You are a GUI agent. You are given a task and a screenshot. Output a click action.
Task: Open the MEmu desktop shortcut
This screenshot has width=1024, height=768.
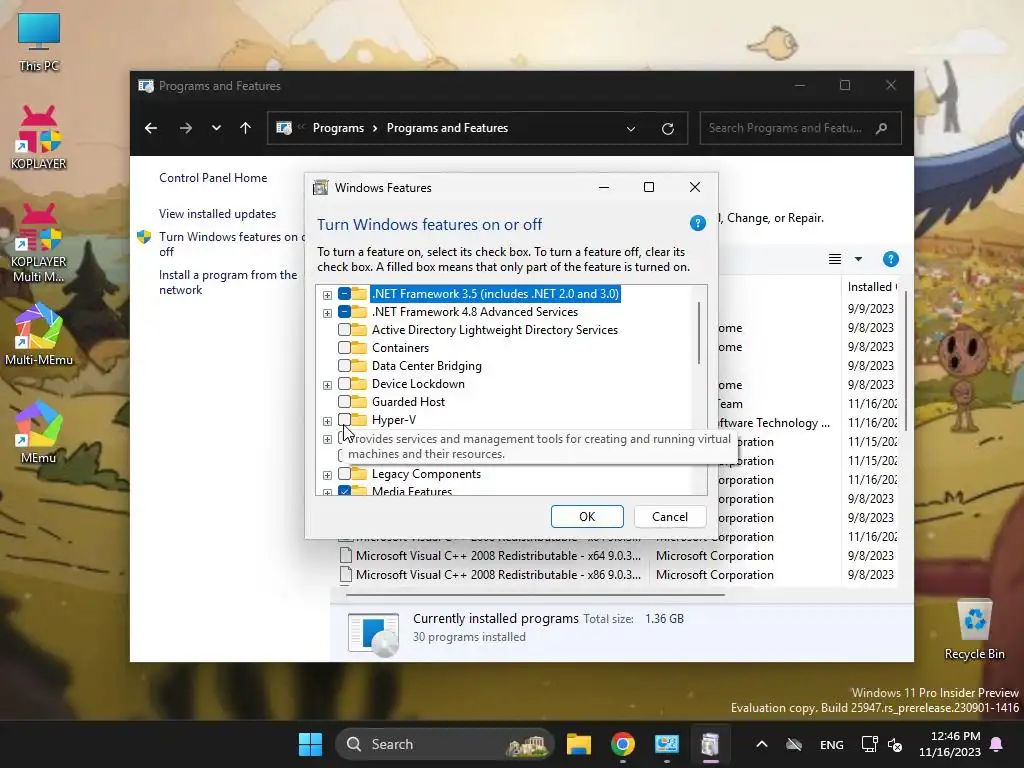click(39, 432)
